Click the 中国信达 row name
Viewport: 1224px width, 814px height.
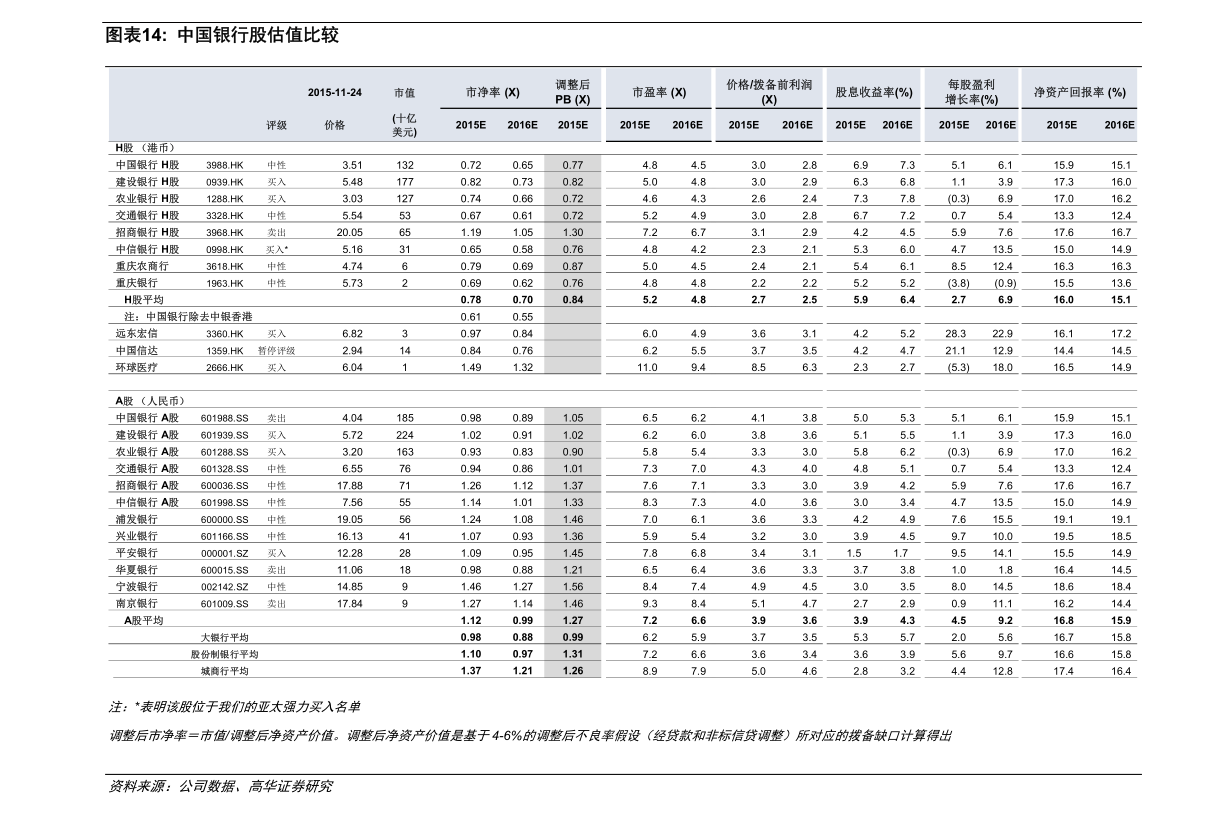pyautogui.click(x=136, y=351)
